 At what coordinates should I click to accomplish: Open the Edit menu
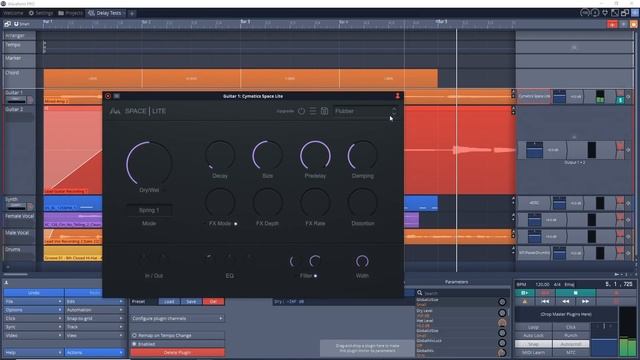coord(95,301)
